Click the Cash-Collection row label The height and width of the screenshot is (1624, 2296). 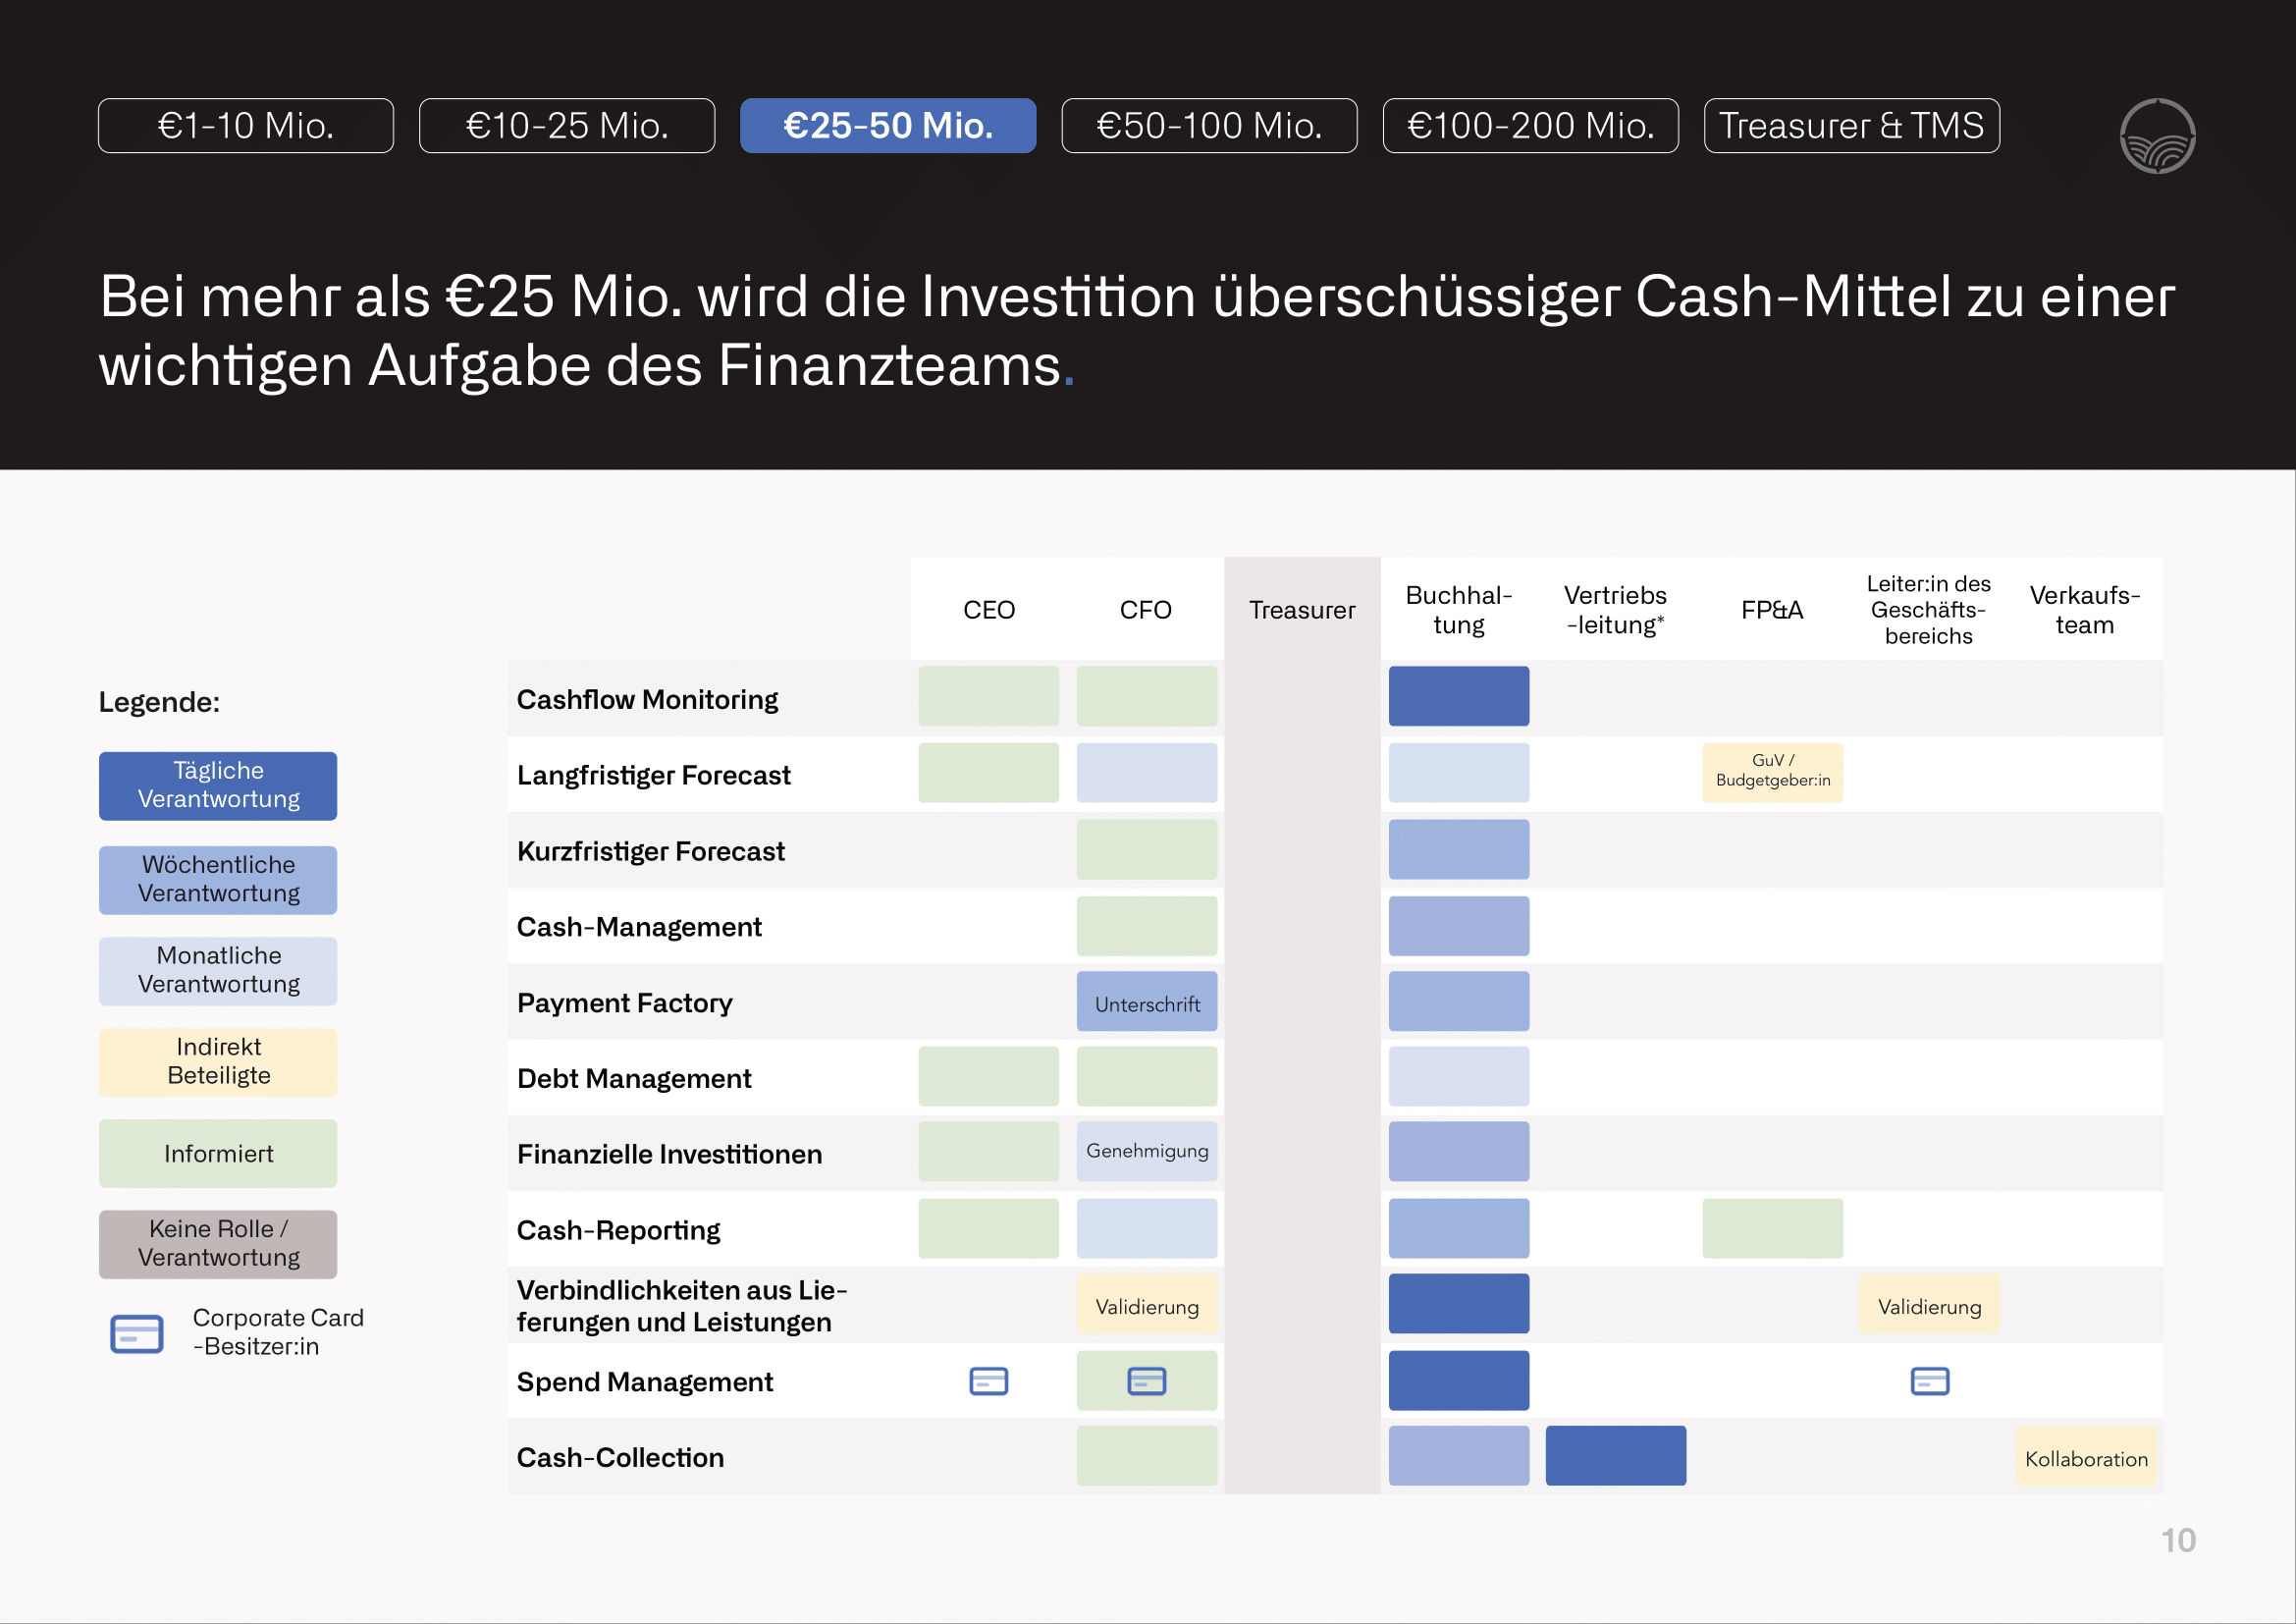pyautogui.click(x=620, y=1458)
